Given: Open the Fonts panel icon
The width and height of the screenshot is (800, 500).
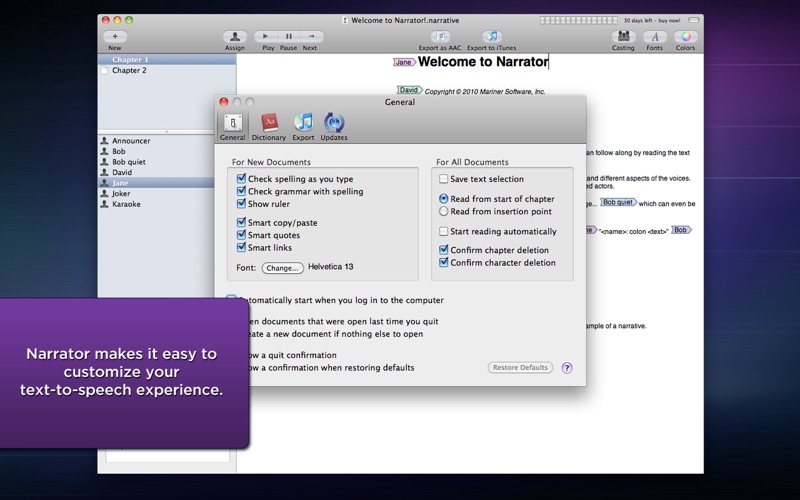Looking at the screenshot, I should click(655, 37).
